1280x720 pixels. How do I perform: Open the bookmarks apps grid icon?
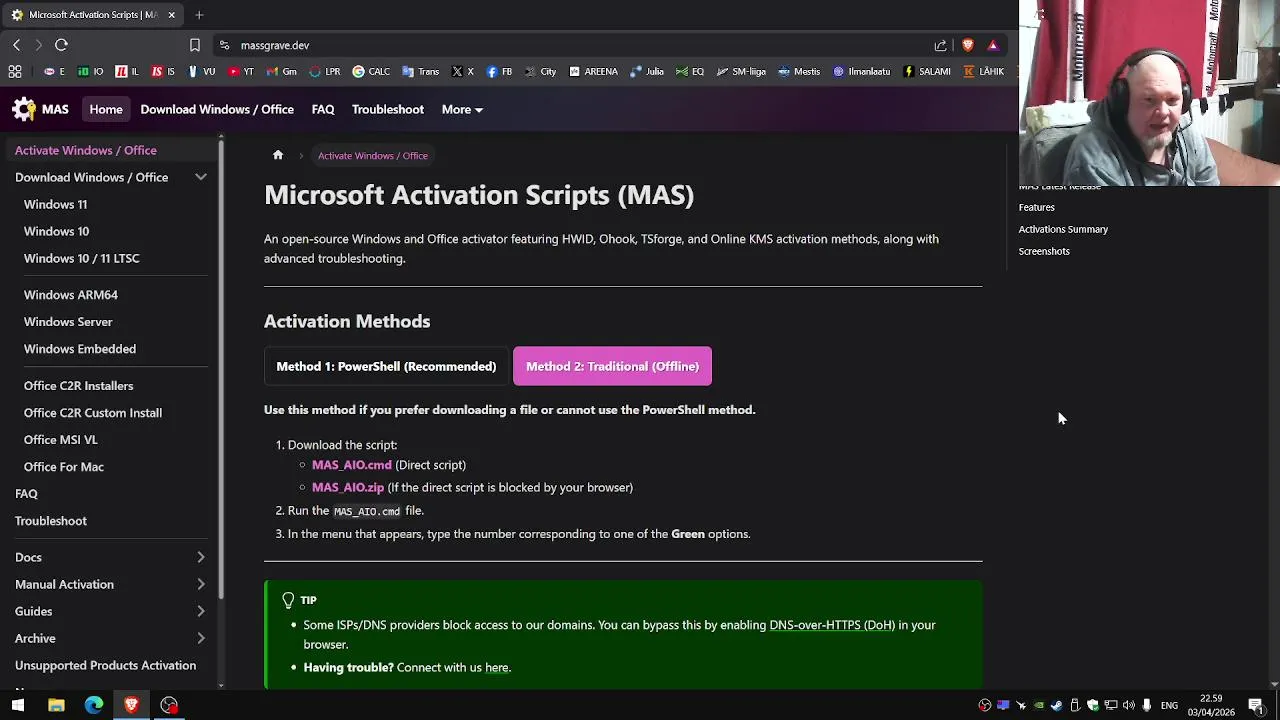(x=15, y=71)
